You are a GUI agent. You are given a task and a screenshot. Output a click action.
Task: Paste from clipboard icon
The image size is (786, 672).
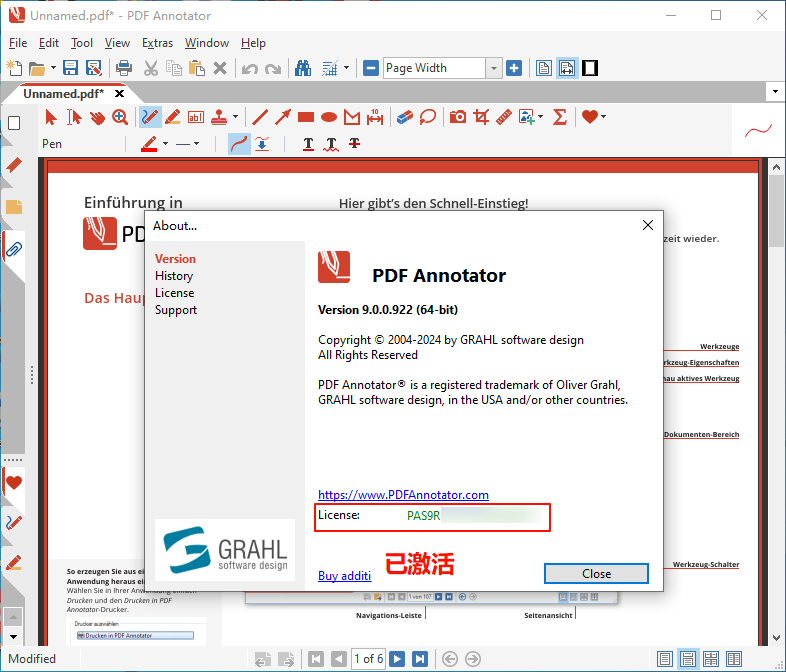196,68
